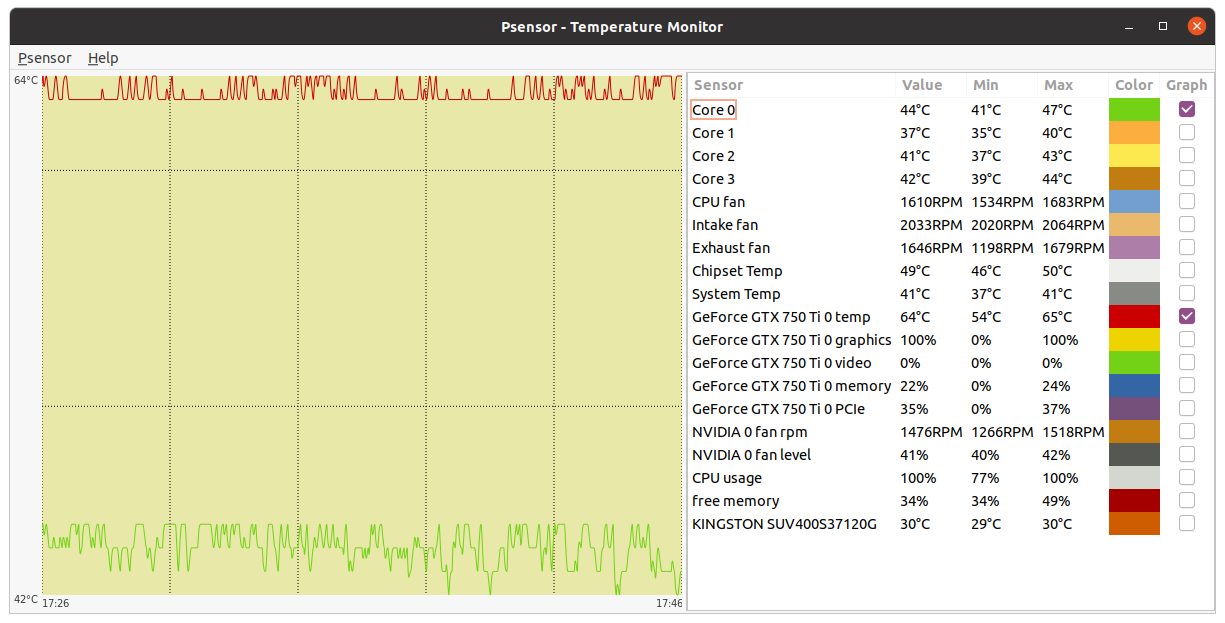Click the Exhaust fan purple color swatch
1225x623 pixels.
point(1134,248)
